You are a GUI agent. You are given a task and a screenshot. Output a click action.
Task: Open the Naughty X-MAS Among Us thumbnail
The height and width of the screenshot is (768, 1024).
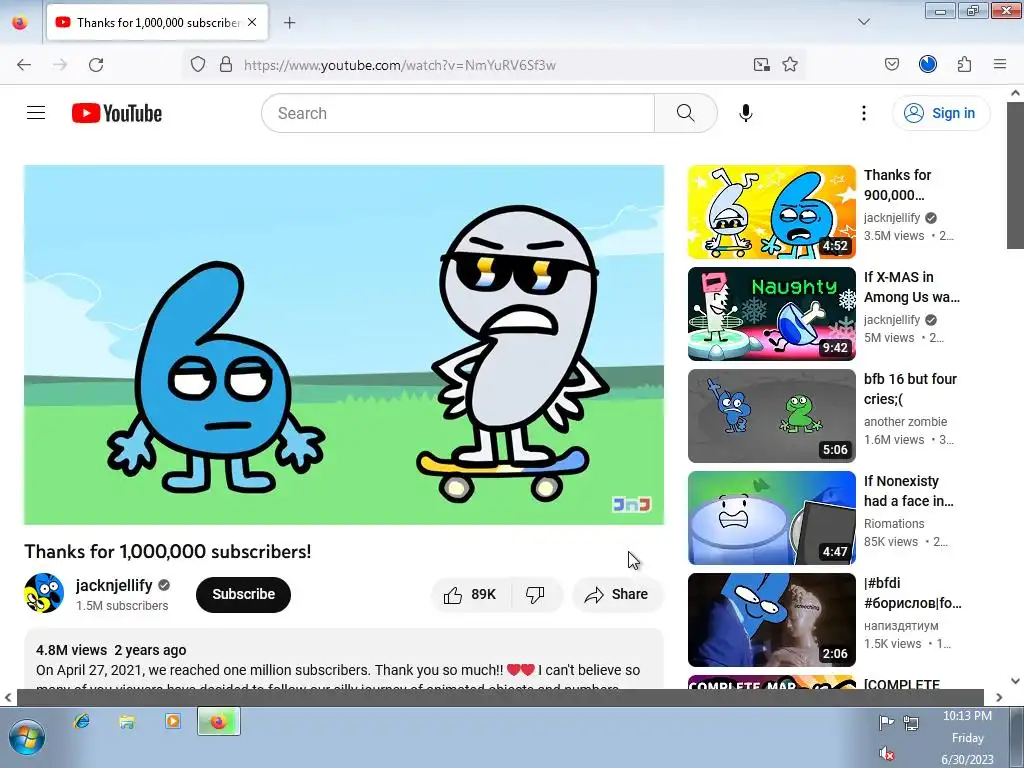[x=771, y=314]
